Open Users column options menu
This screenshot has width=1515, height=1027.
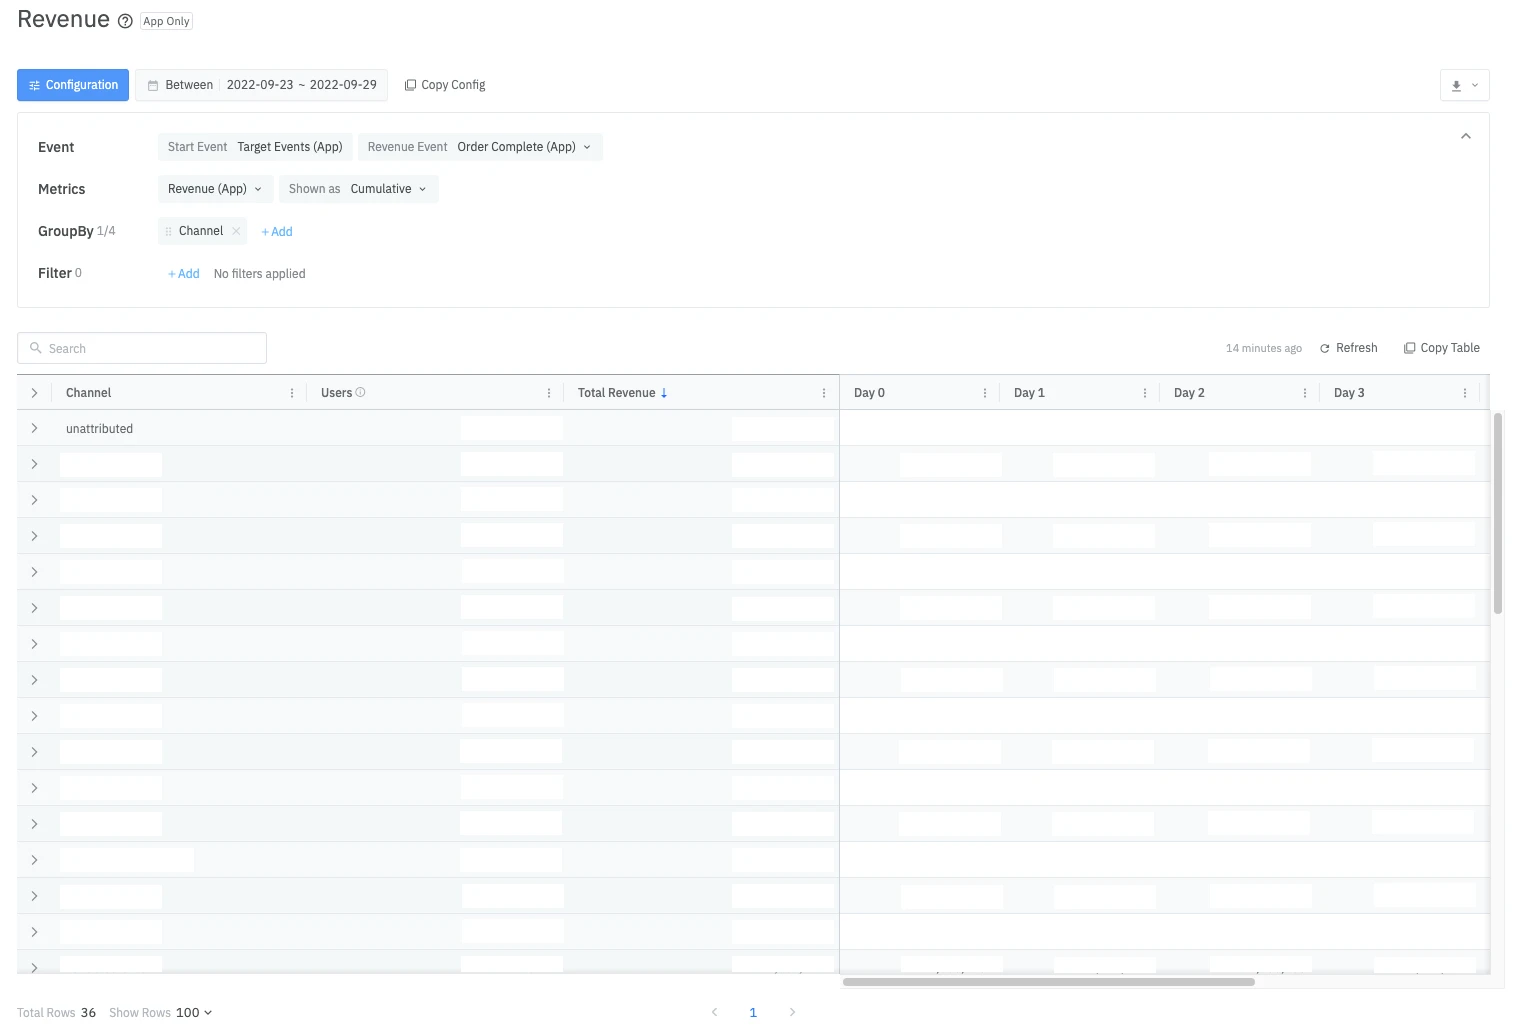point(549,393)
